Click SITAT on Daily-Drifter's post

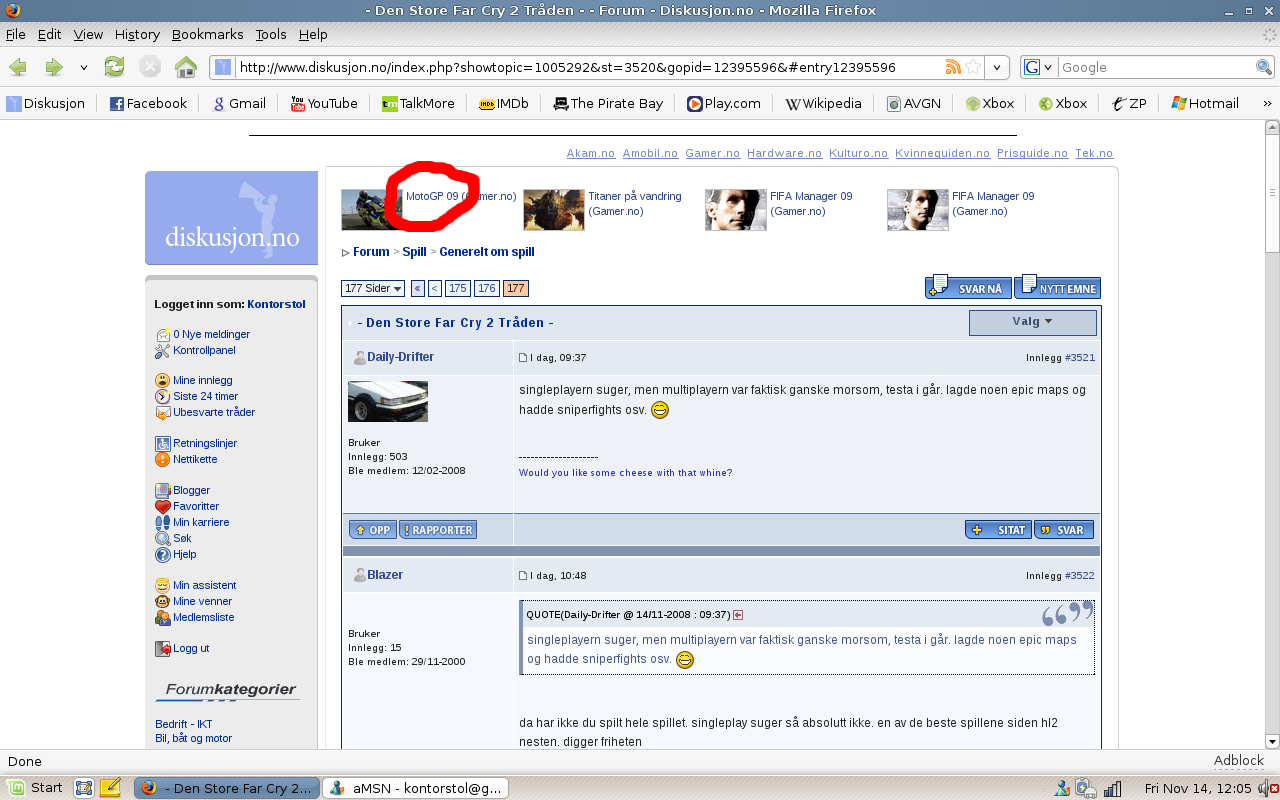pos(999,530)
